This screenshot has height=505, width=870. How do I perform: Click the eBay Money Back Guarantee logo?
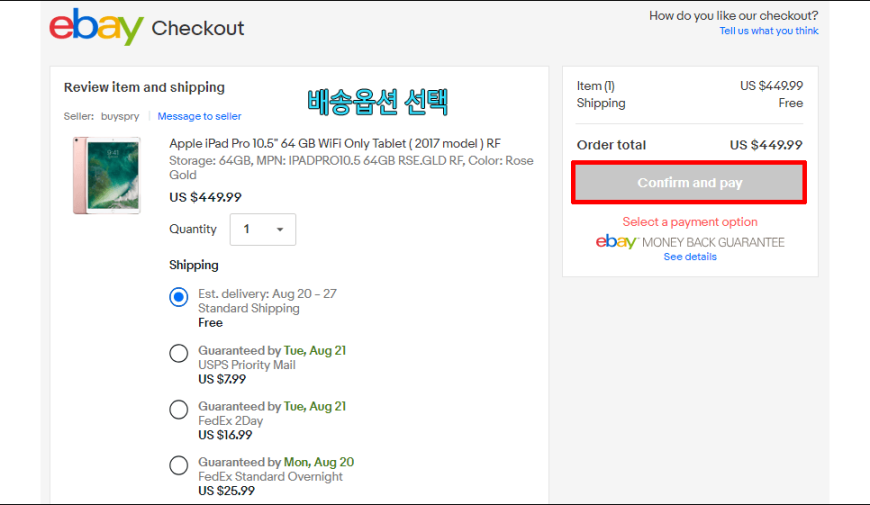[690, 242]
